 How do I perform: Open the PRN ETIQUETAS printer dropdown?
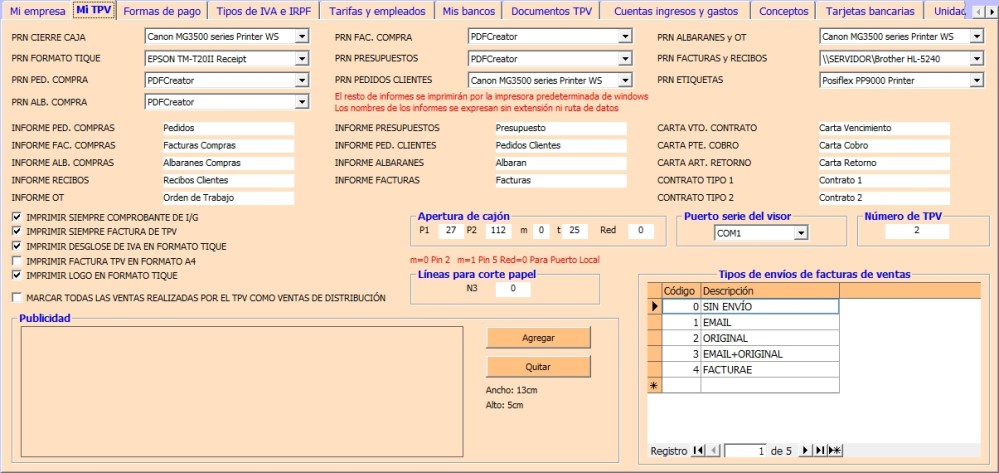tap(976, 80)
